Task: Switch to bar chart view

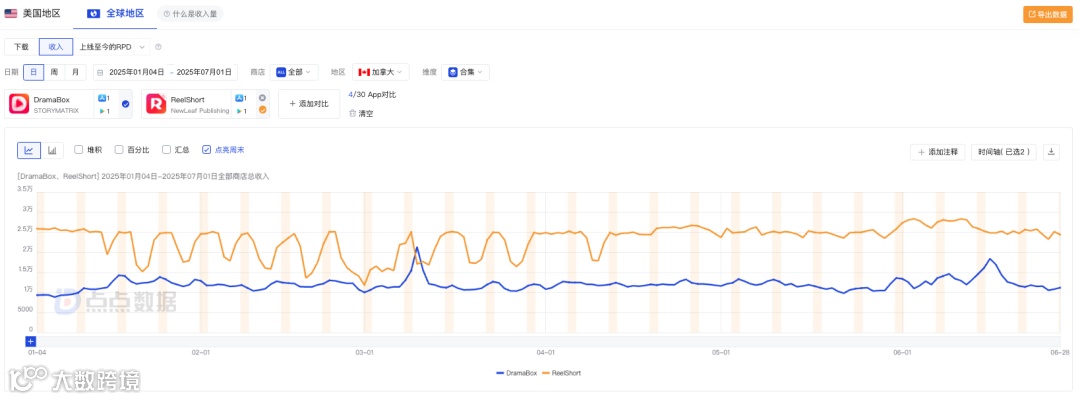Action: (x=52, y=150)
